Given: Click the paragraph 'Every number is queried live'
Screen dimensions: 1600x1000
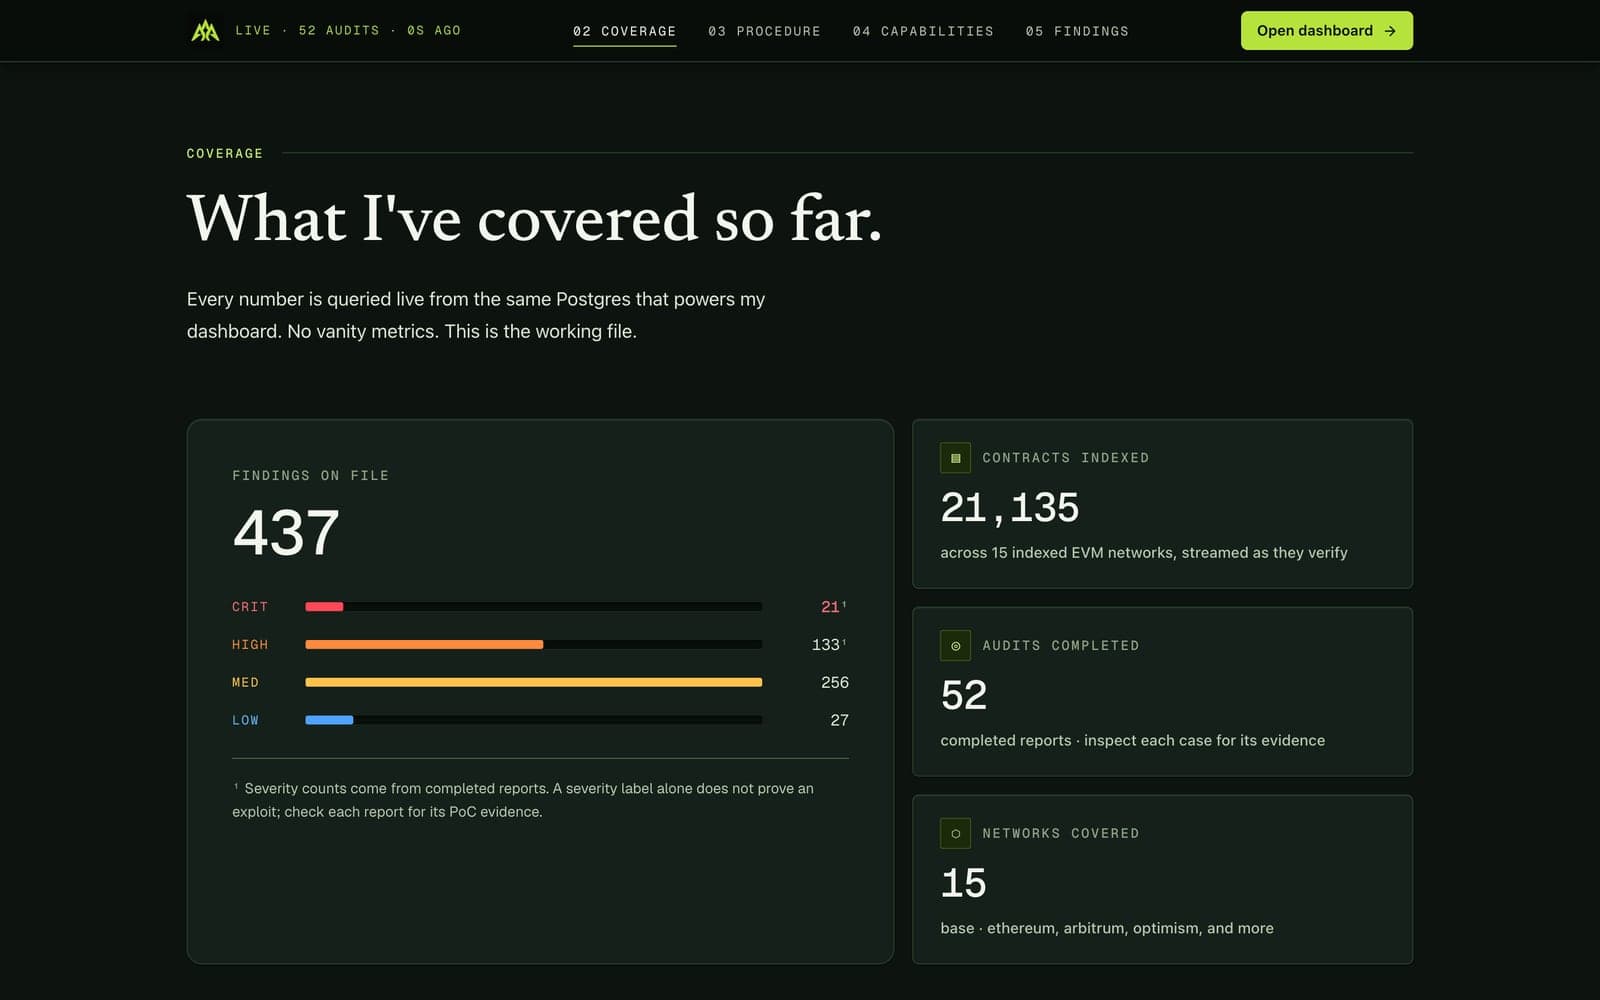Looking at the screenshot, I should [476, 315].
